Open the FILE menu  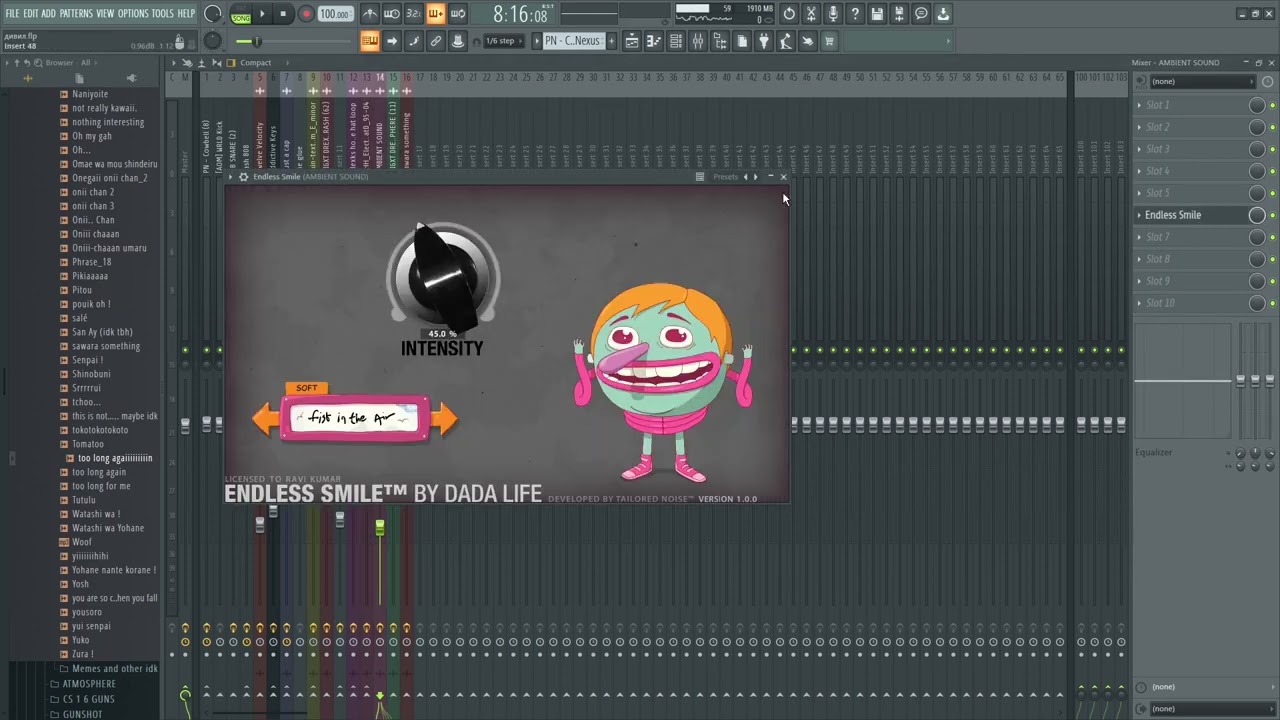(12, 13)
